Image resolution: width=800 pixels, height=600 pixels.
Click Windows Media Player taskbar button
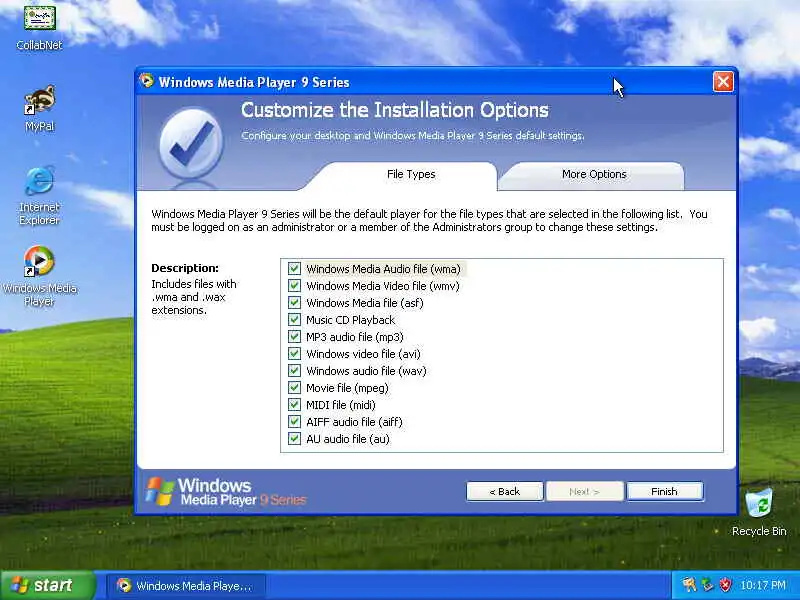(x=186, y=586)
